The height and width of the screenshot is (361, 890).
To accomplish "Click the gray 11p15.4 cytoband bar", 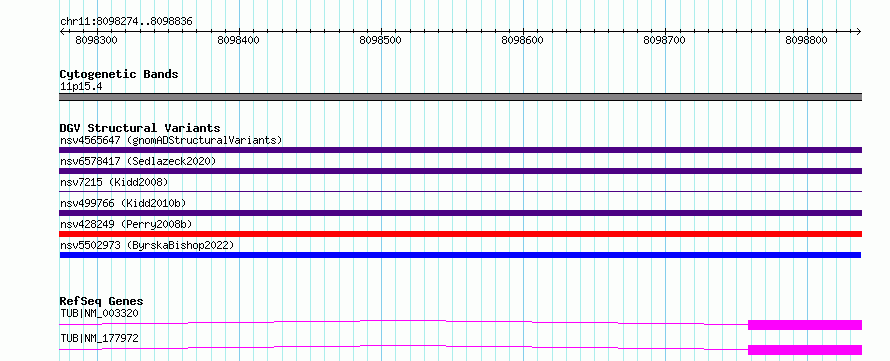I will point(460,97).
